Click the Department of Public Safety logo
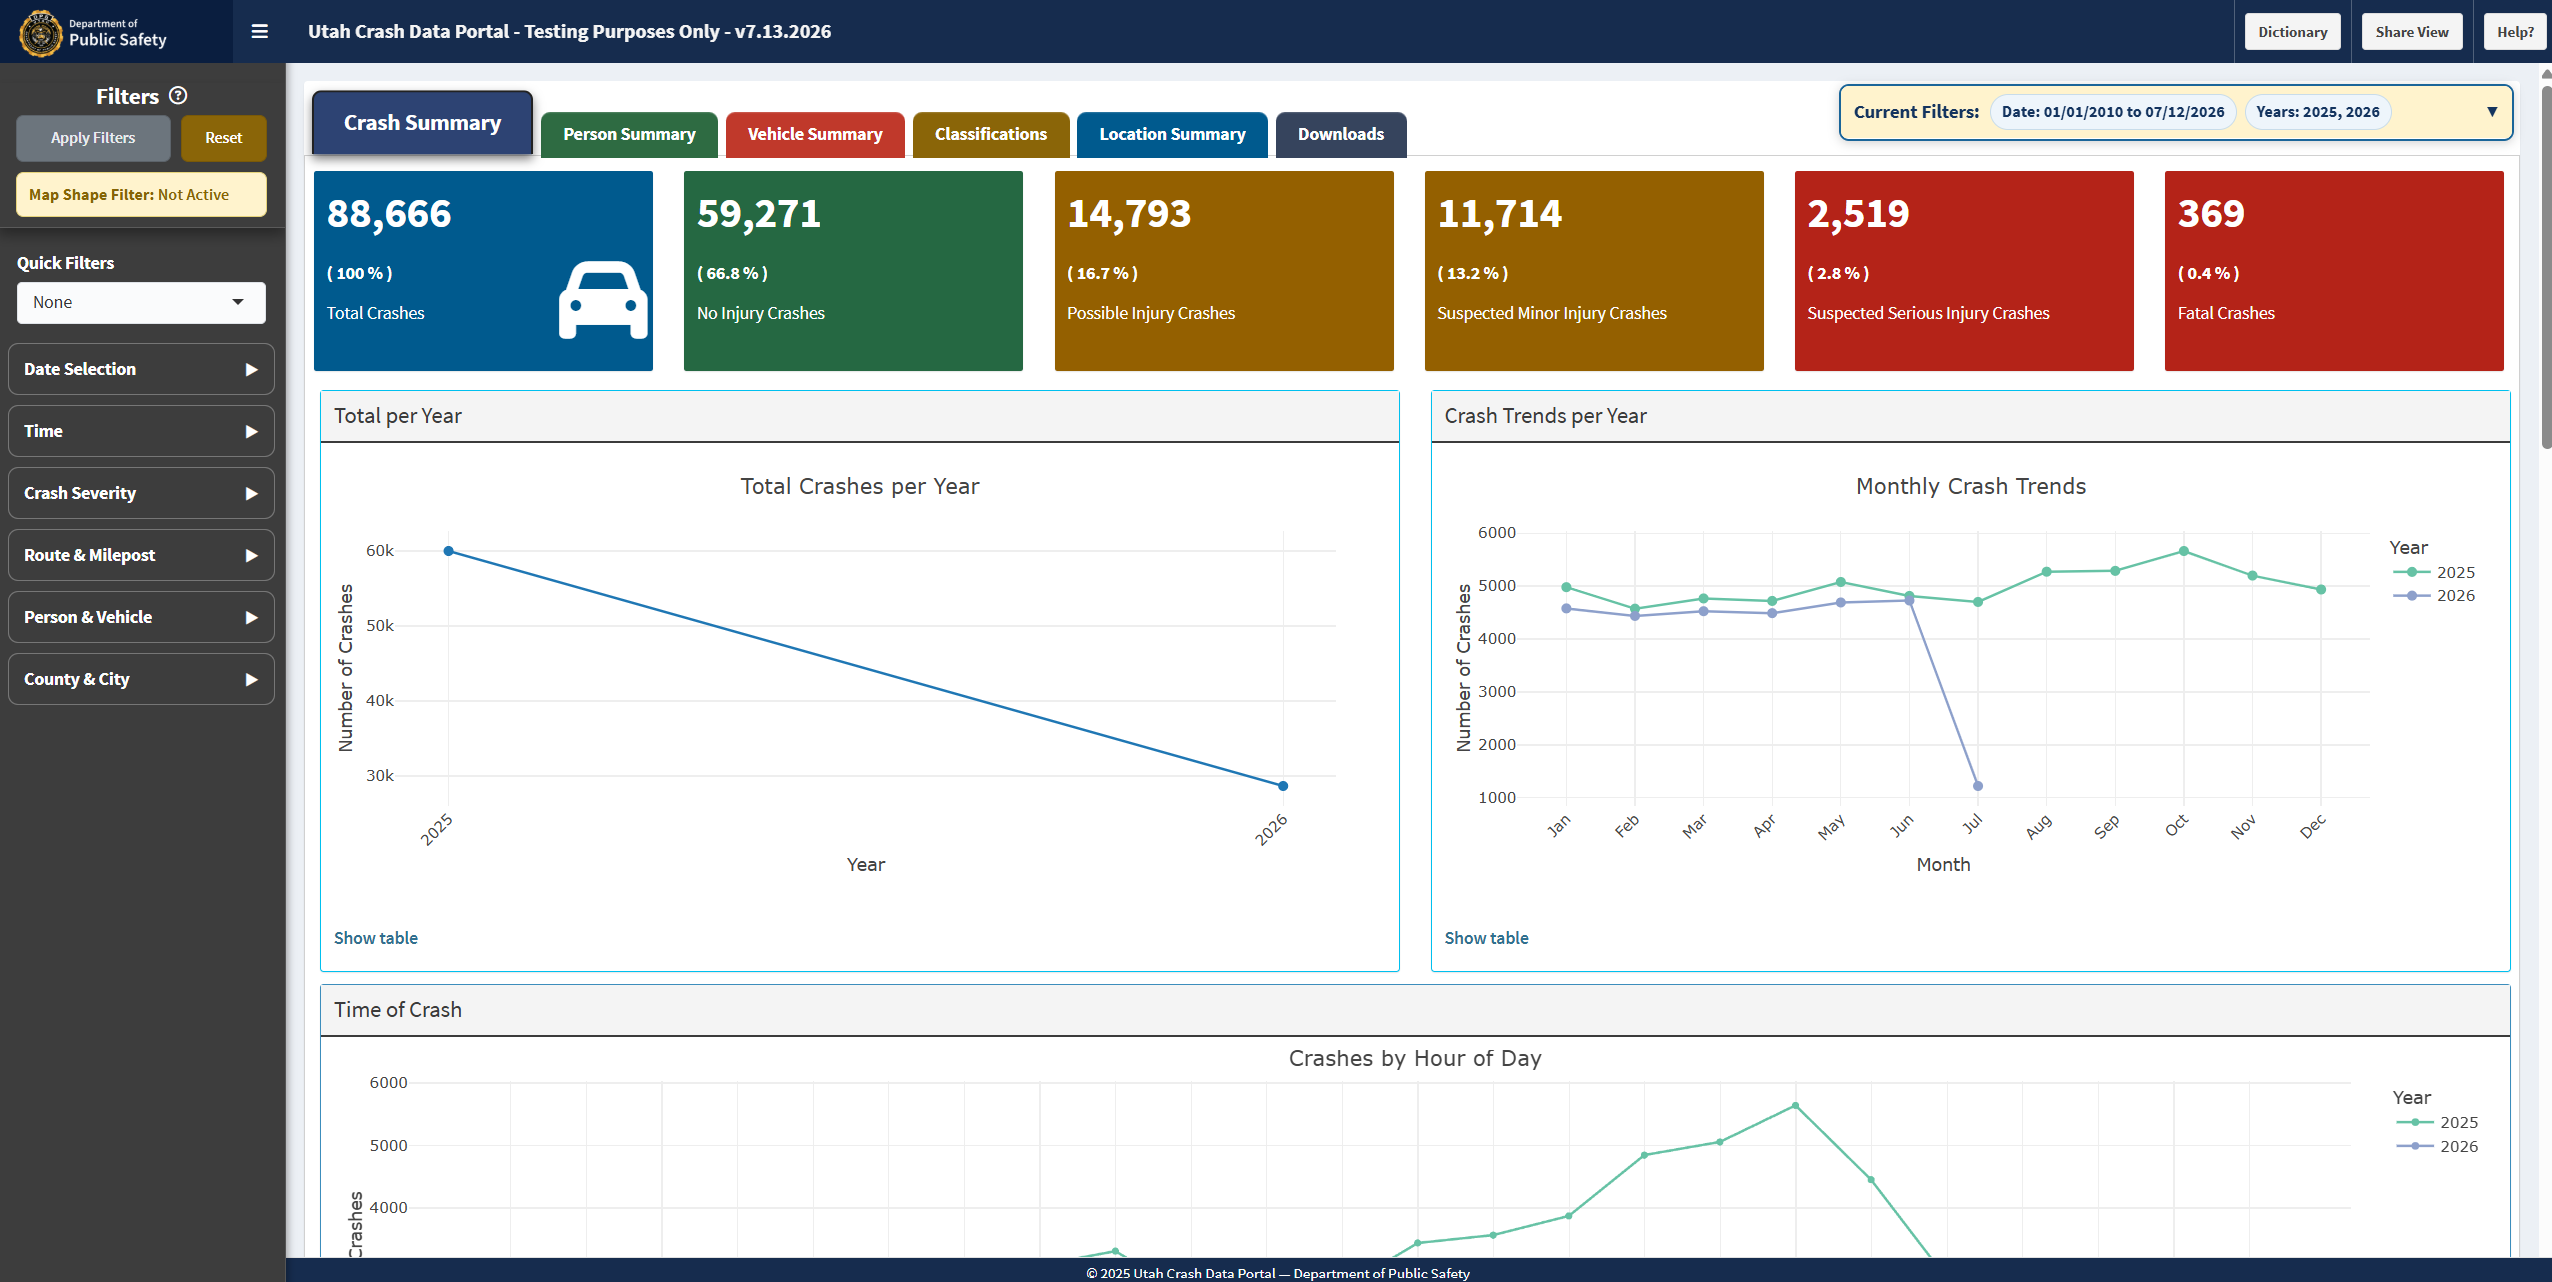This screenshot has height=1282, width=2552. pos(93,32)
